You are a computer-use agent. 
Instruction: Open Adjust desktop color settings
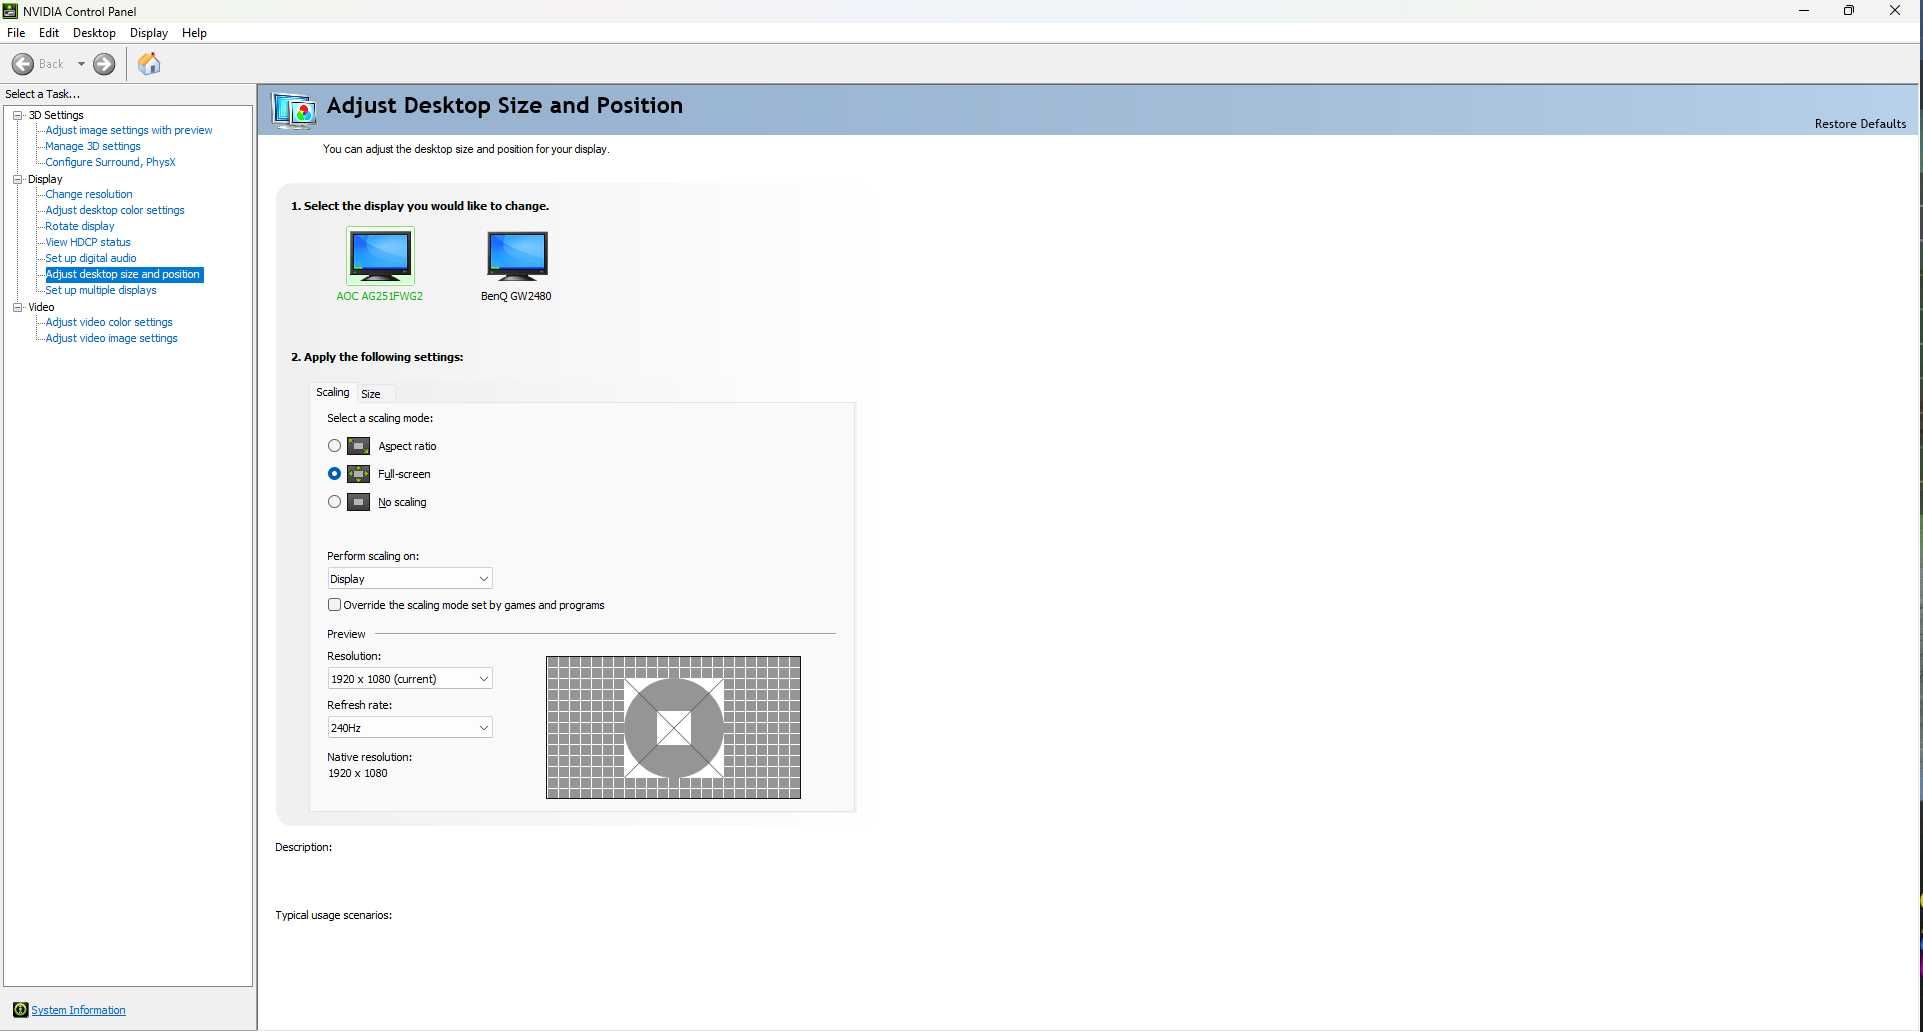pos(115,210)
